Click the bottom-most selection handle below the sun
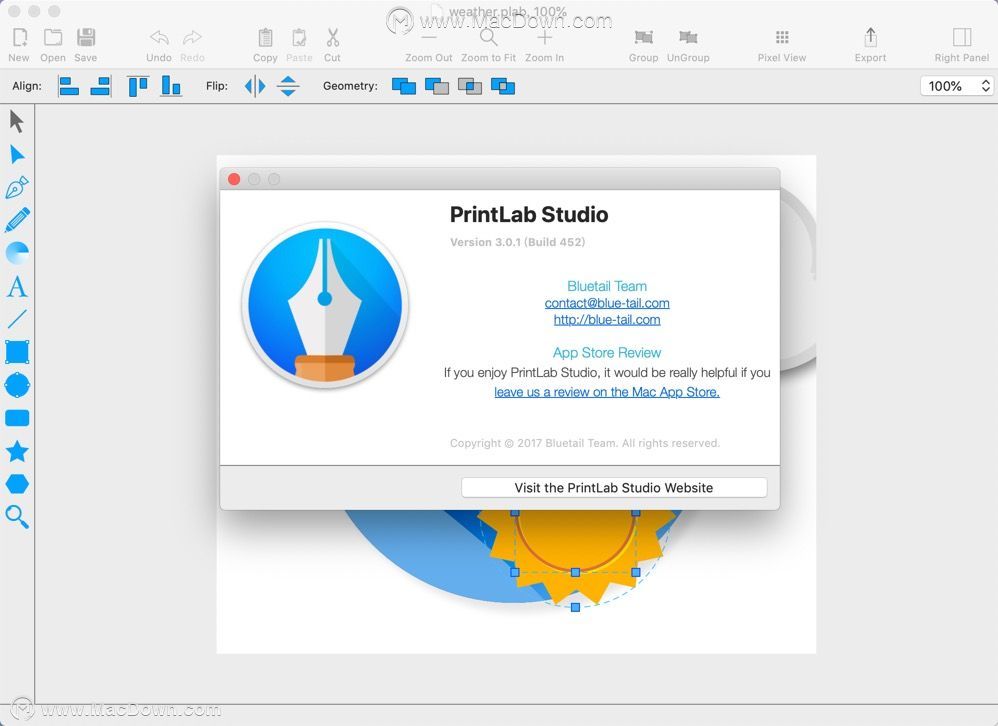 point(575,608)
